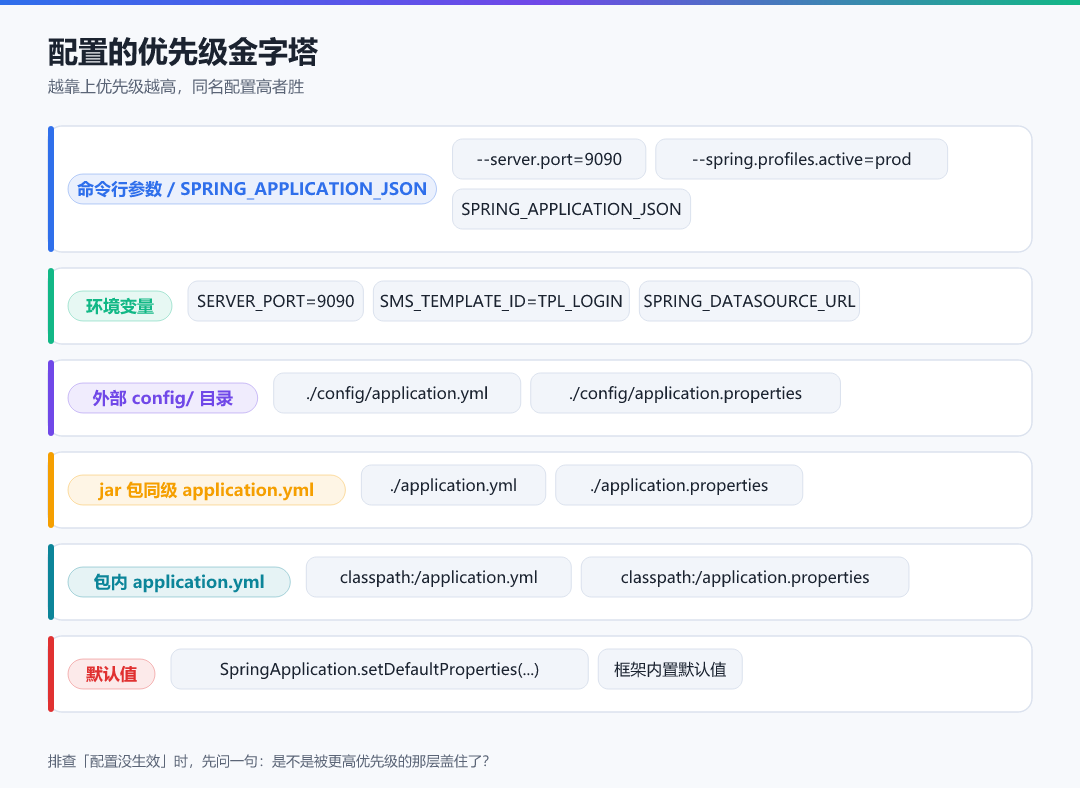
Task: Click the 框架内置默认值 chip
Action: coord(669,669)
